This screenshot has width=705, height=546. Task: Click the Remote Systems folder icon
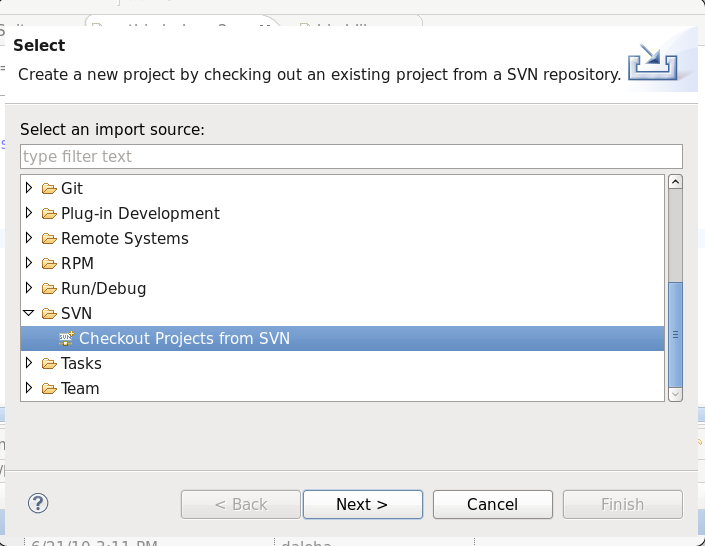point(49,239)
